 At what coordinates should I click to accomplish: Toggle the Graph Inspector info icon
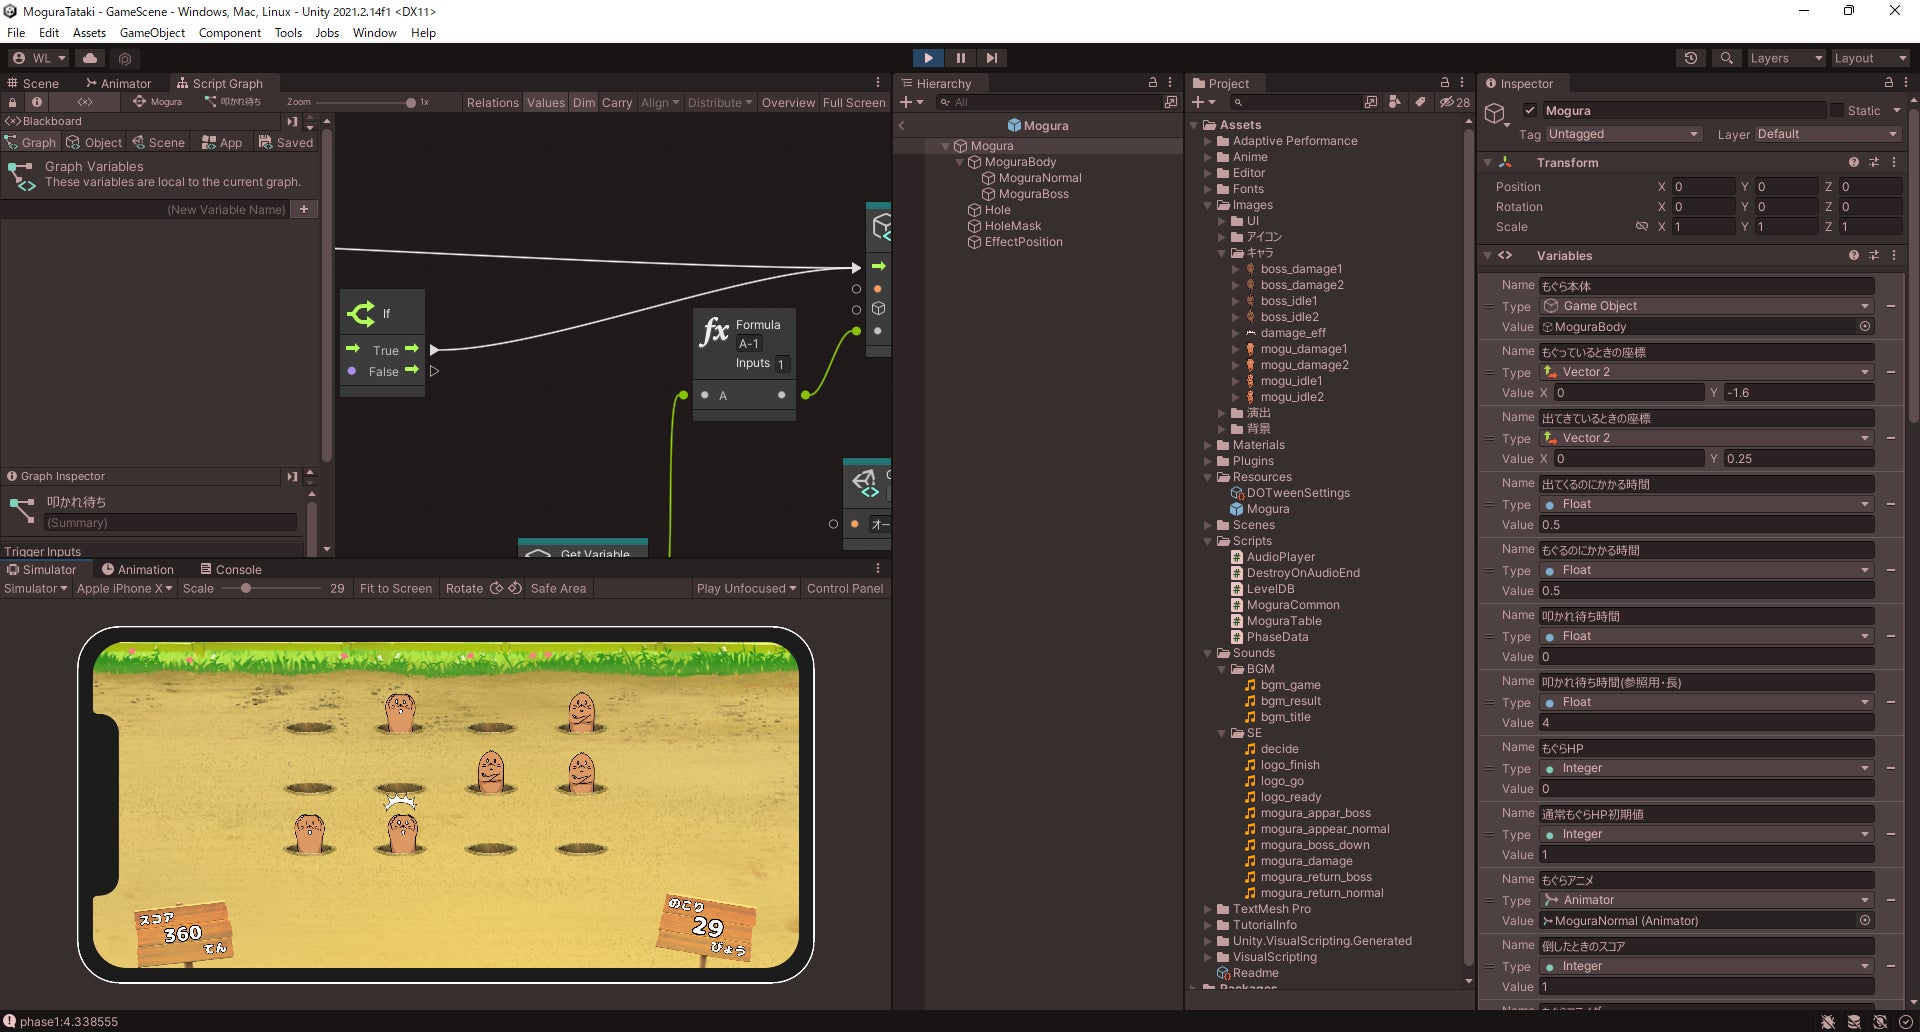(x=37, y=102)
